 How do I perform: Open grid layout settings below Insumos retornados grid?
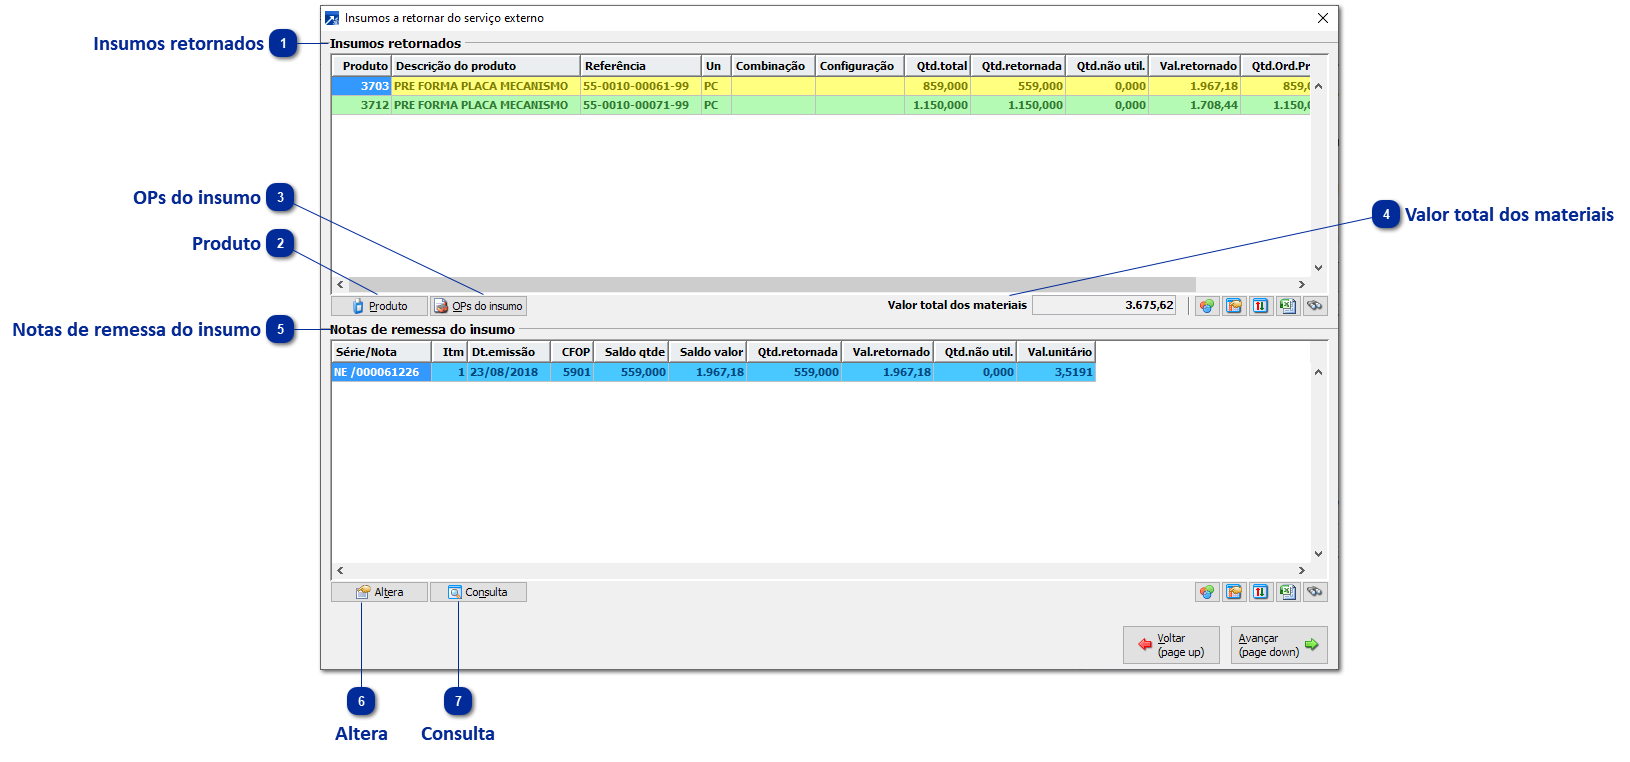[x=1234, y=306]
